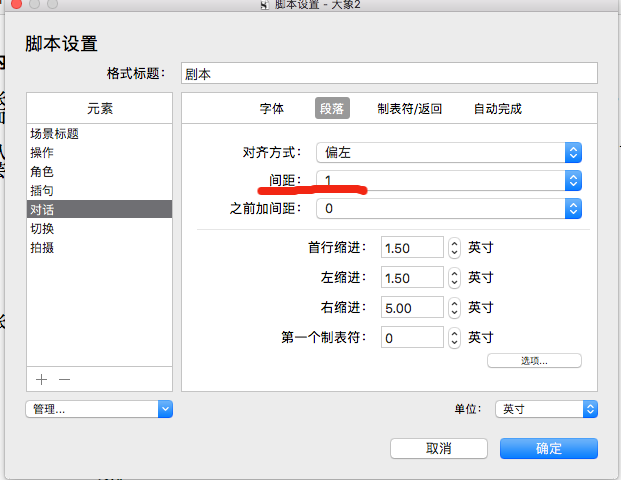Open the 自动完成 tab

[497, 109]
